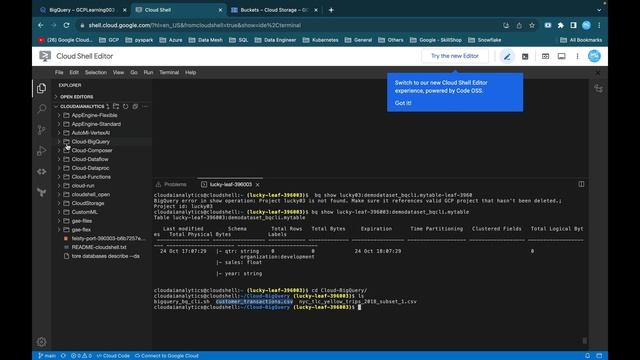
Task: Open the Run menu
Action: [x=148, y=72]
